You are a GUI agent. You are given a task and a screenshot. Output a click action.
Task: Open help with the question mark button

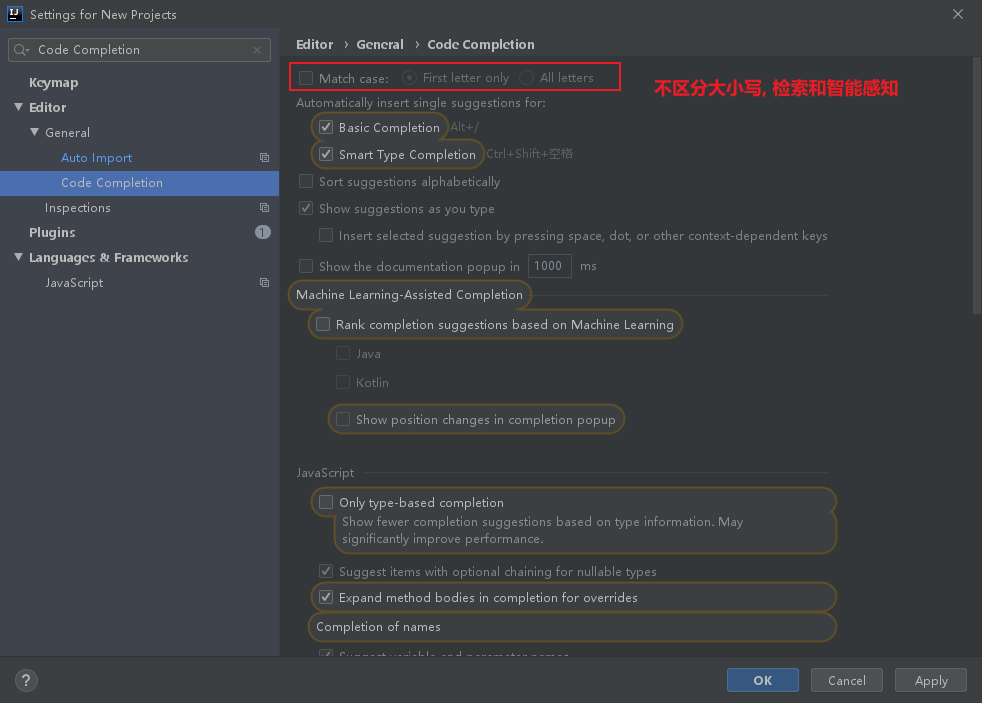point(26,680)
